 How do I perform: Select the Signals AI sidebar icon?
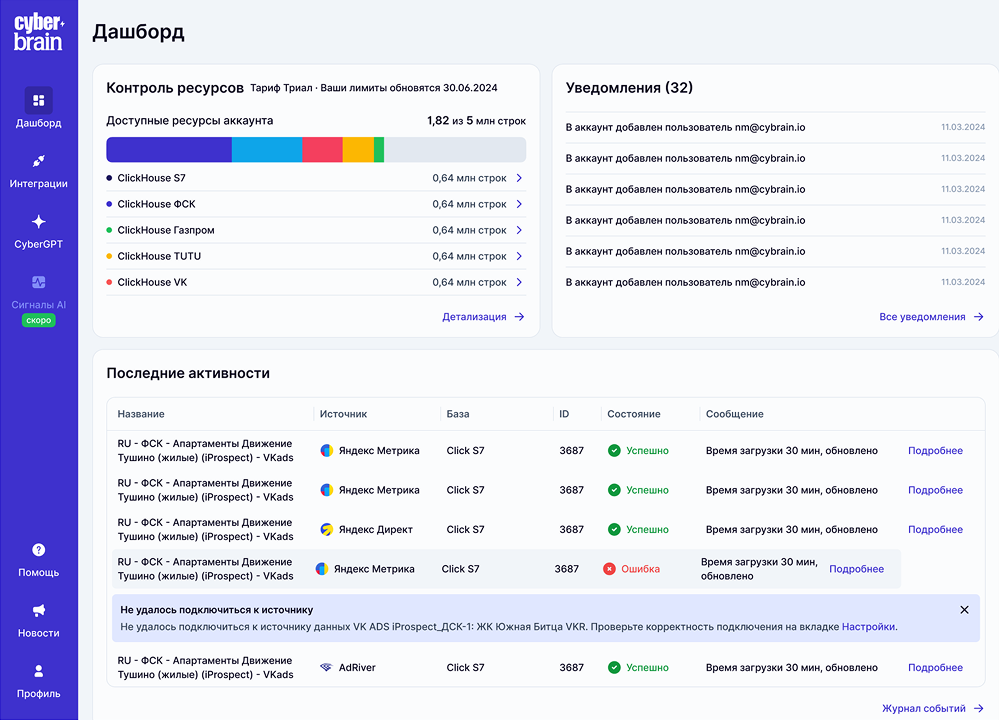(39, 283)
